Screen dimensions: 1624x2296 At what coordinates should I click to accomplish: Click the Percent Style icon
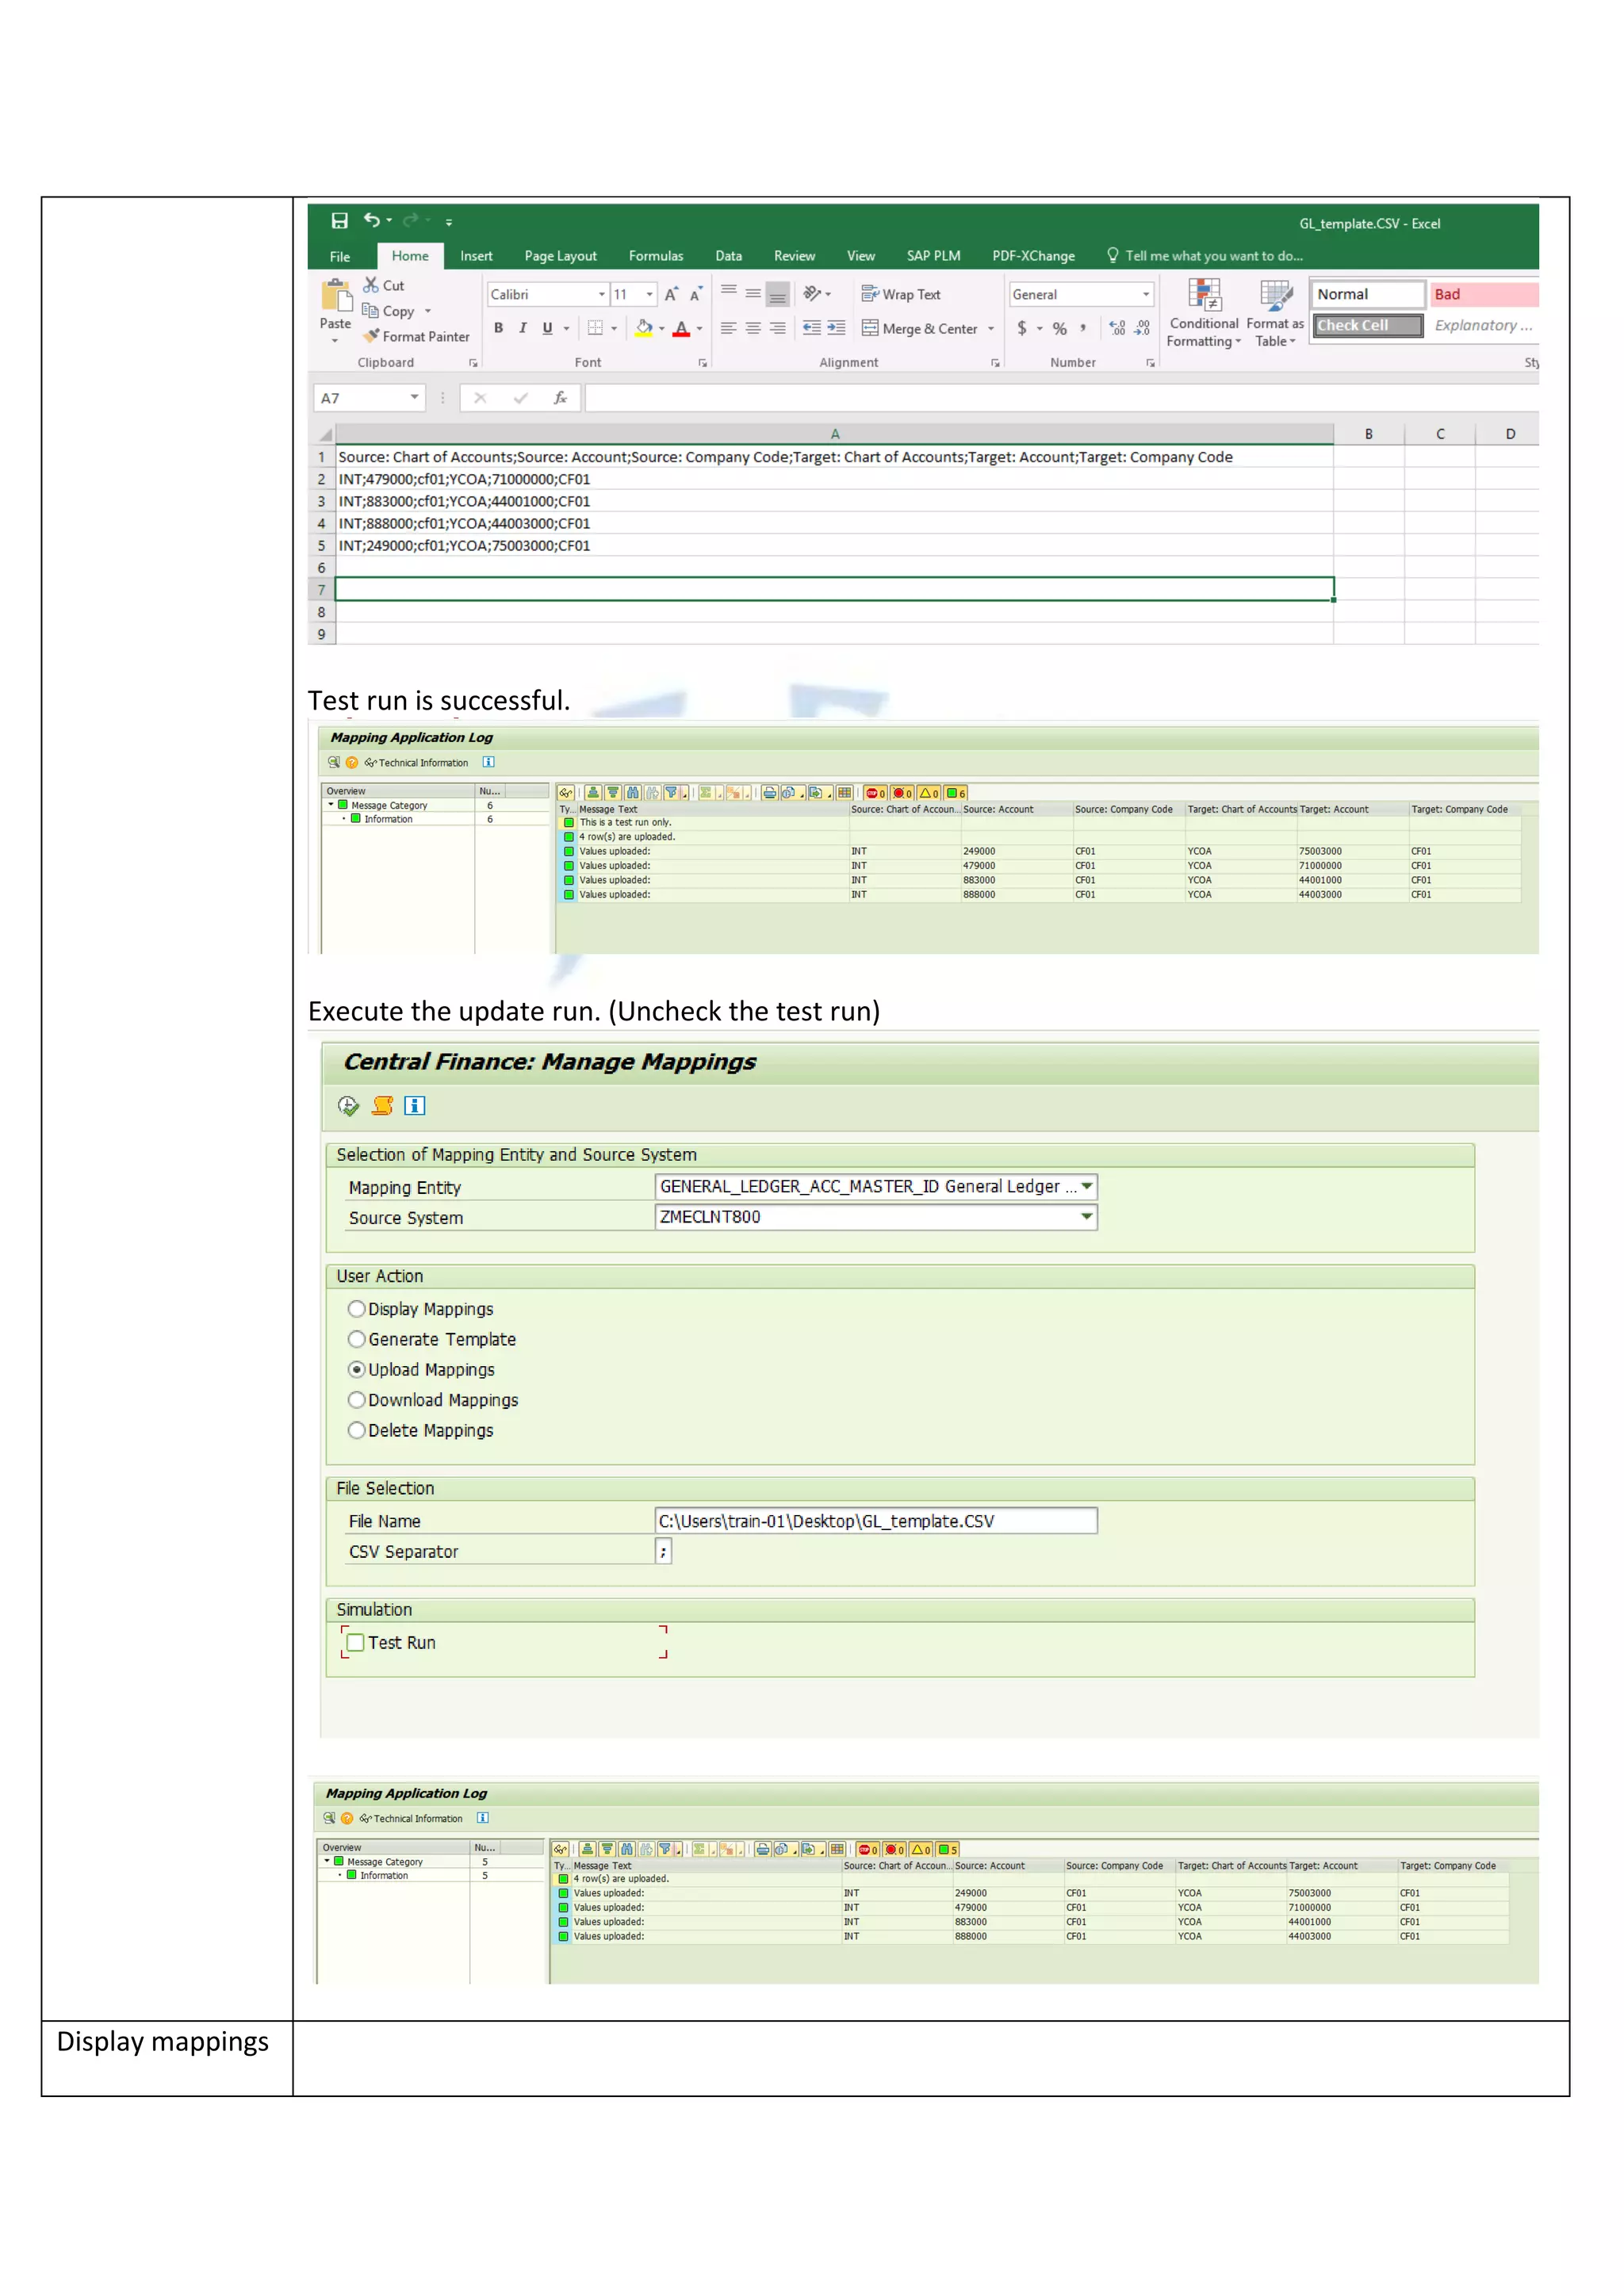pos(1060,328)
